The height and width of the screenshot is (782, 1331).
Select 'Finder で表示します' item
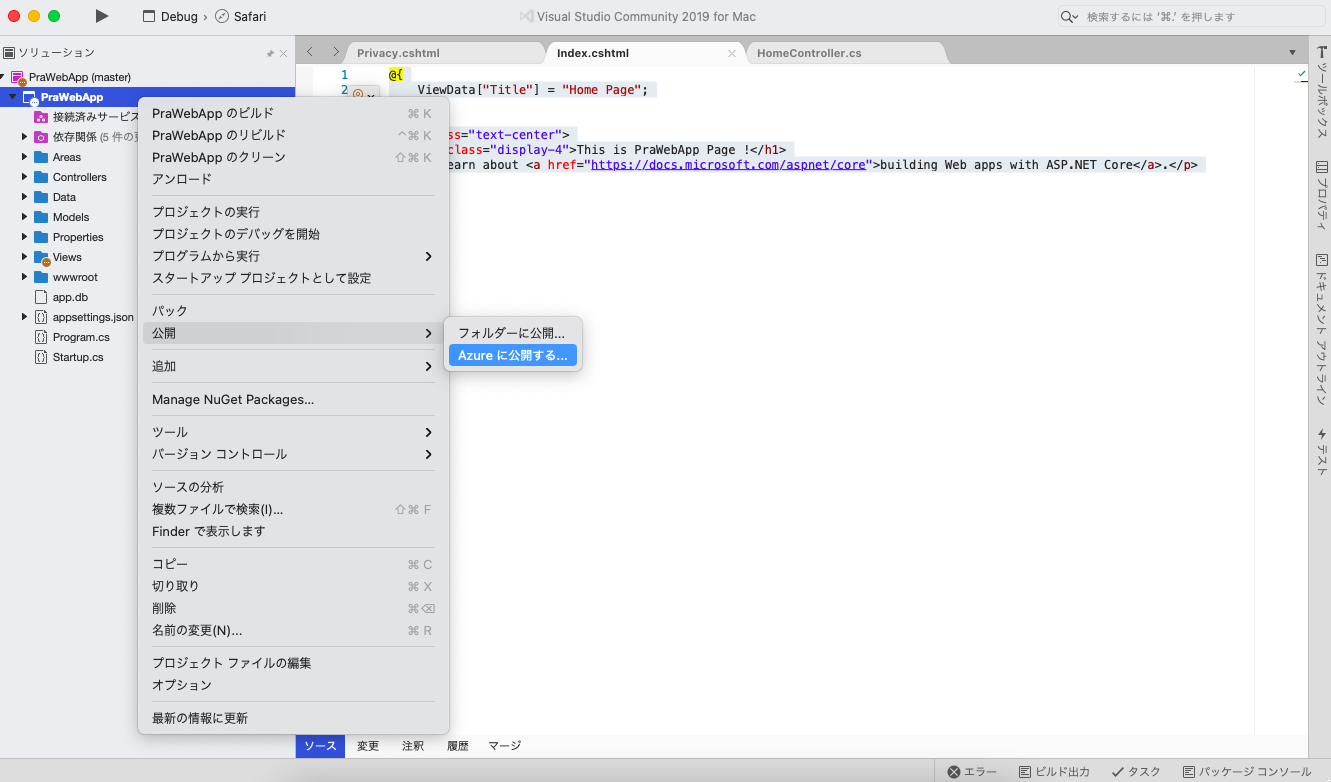point(293,531)
